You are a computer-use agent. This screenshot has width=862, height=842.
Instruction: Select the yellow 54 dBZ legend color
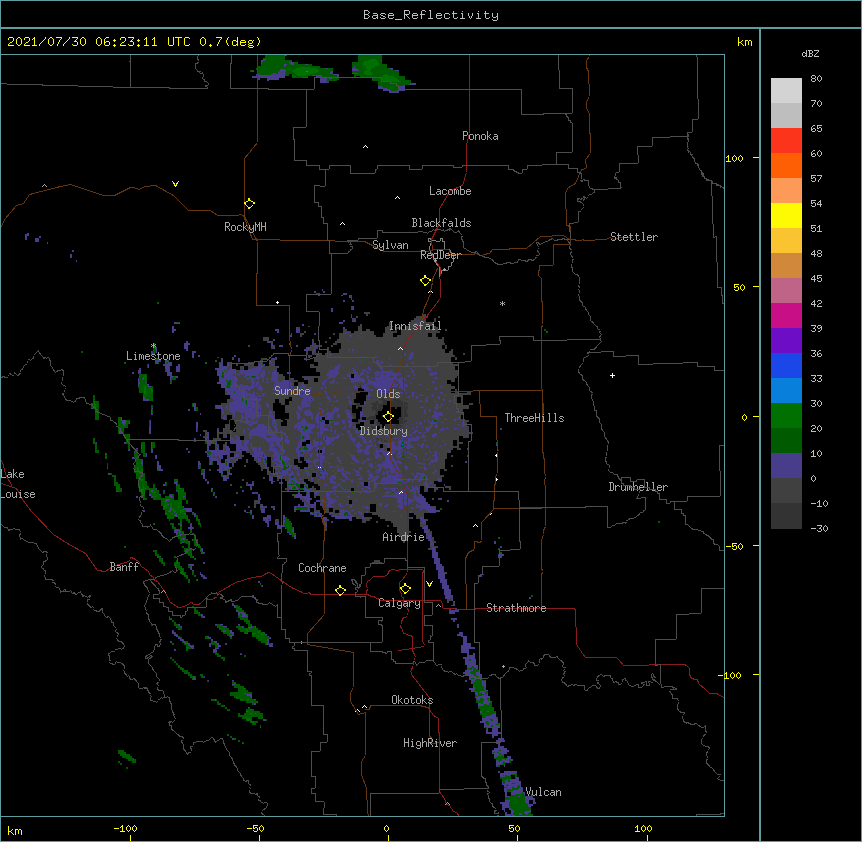click(786, 215)
